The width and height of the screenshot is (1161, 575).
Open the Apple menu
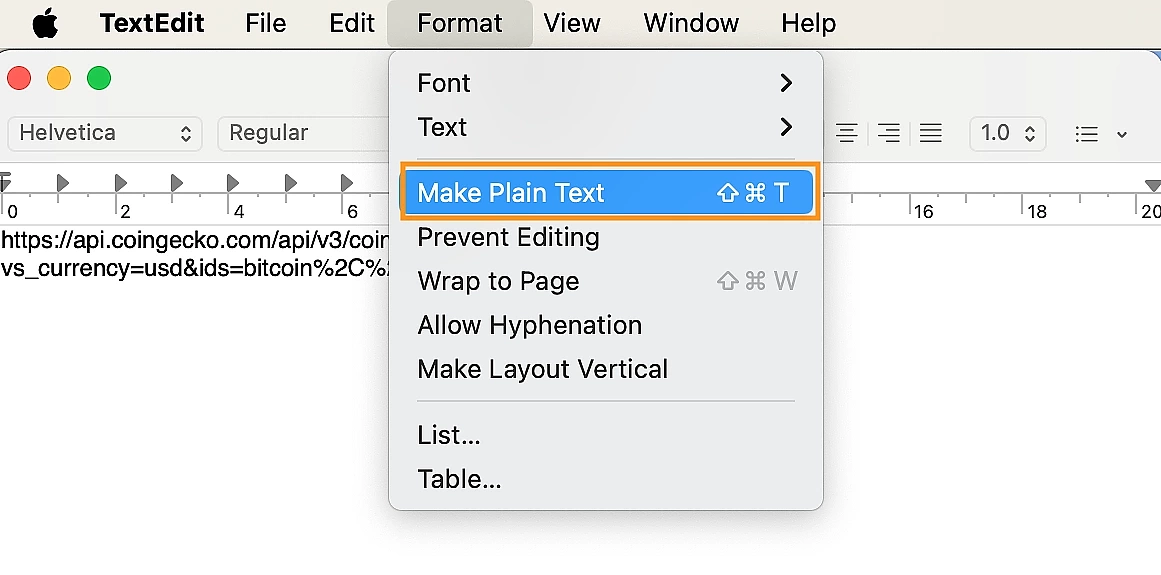[45, 24]
